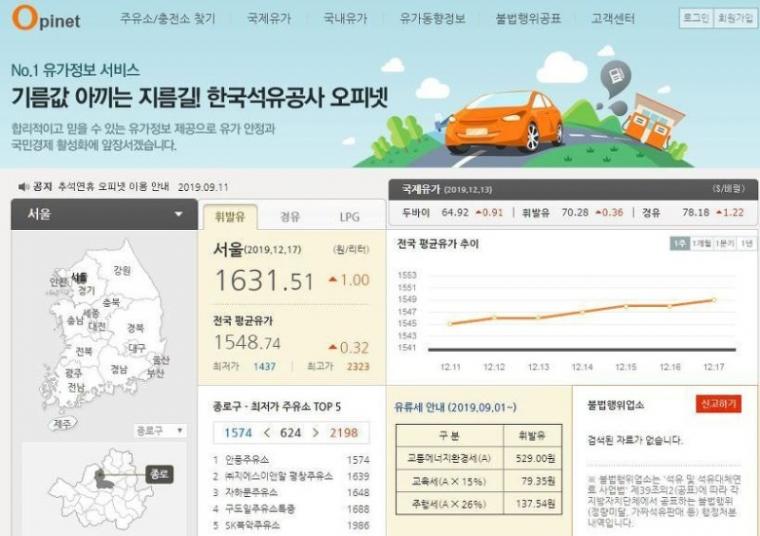
Task: Open 국내유가 menu item
Action: click(x=345, y=18)
